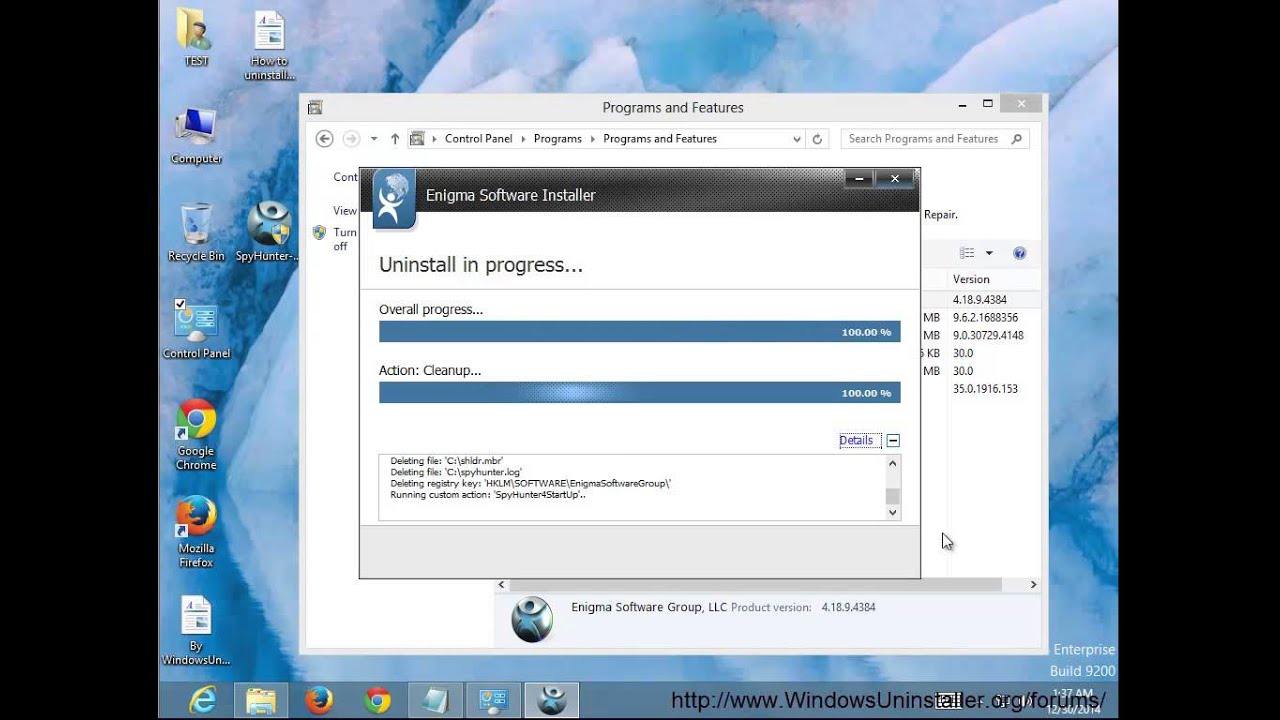Click the search magnifier icon

1017,139
